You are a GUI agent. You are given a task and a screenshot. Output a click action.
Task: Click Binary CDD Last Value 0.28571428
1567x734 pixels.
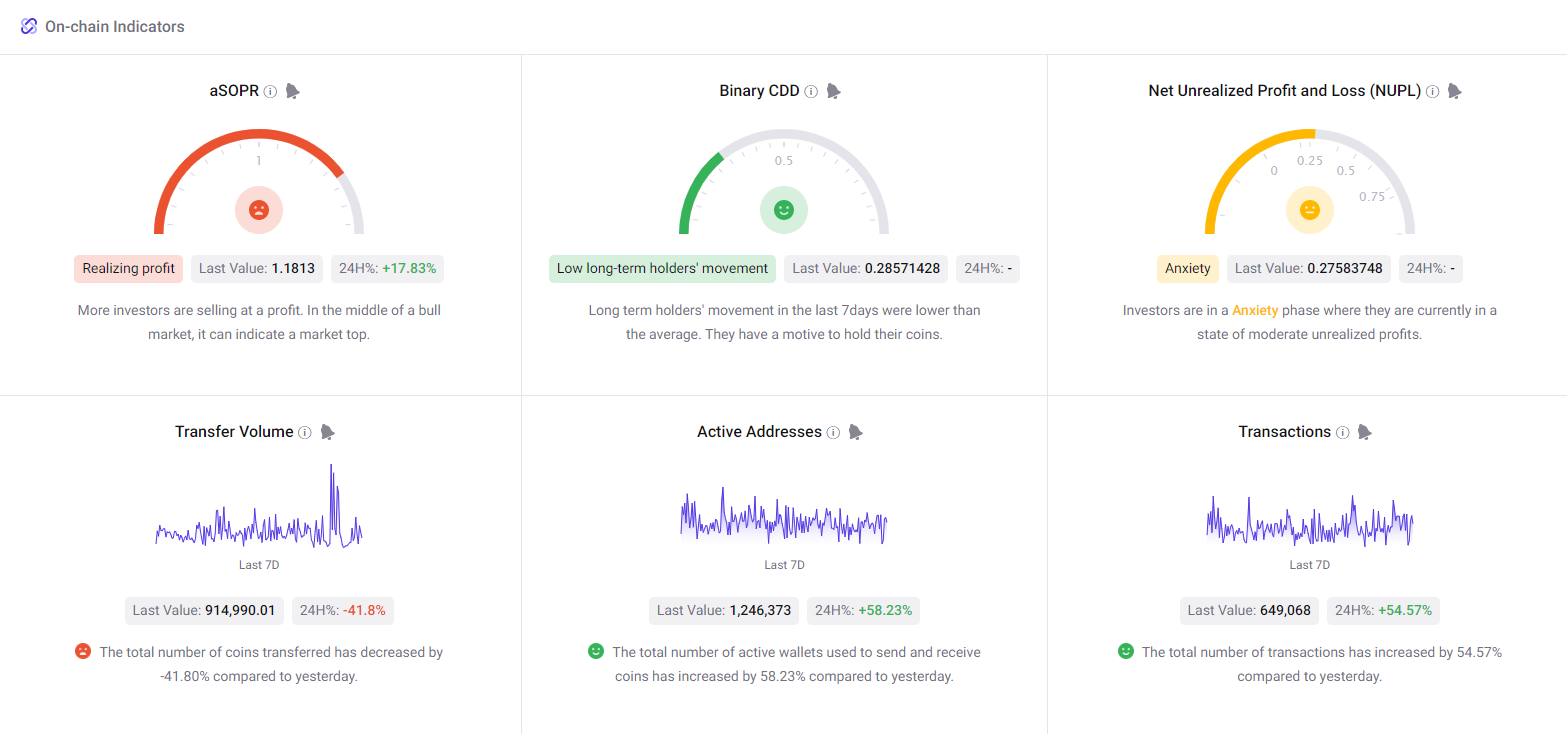point(866,268)
